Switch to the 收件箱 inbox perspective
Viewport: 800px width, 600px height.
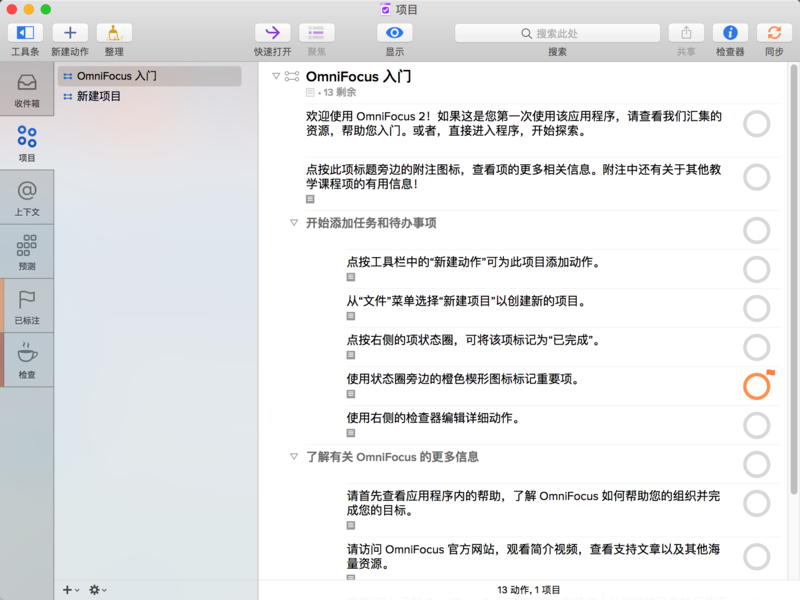(27, 89)
